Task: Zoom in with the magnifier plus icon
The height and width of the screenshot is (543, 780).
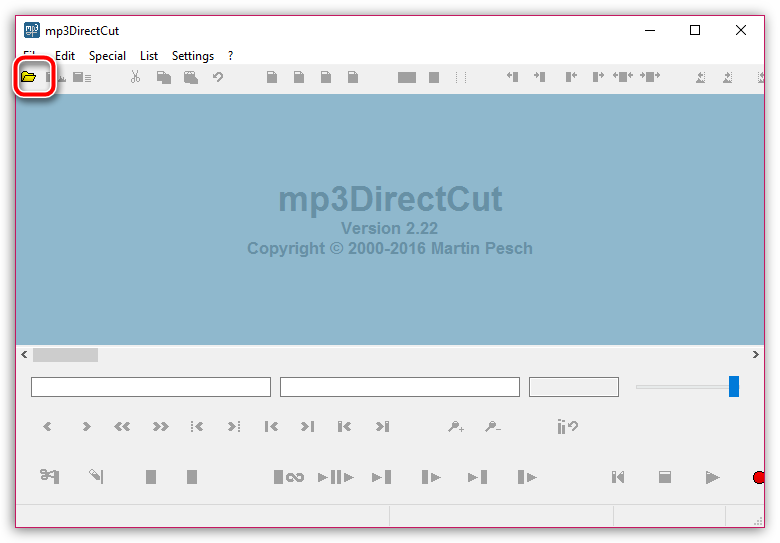Action: click(456, 426)
